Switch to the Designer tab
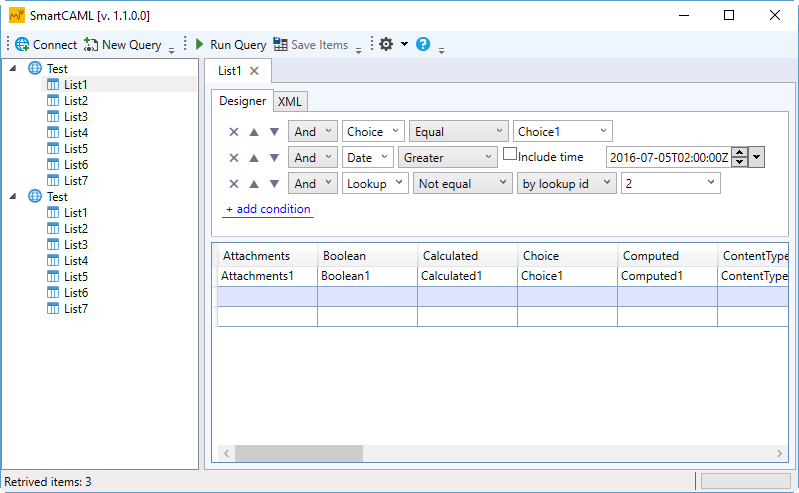The image size is (799, 493). tap(243, 101)
